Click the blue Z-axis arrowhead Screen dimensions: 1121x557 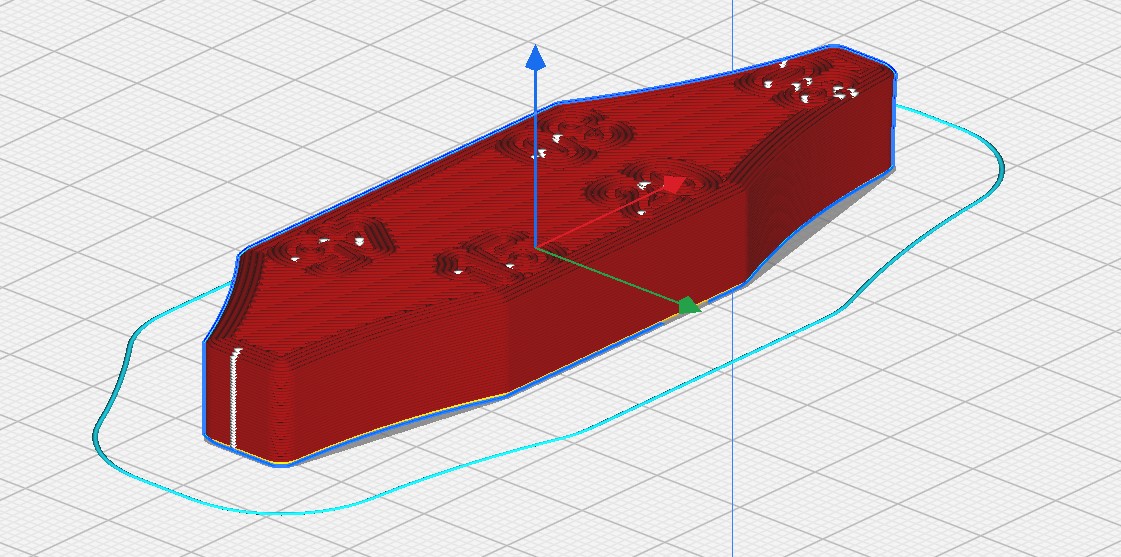point(535,57)
